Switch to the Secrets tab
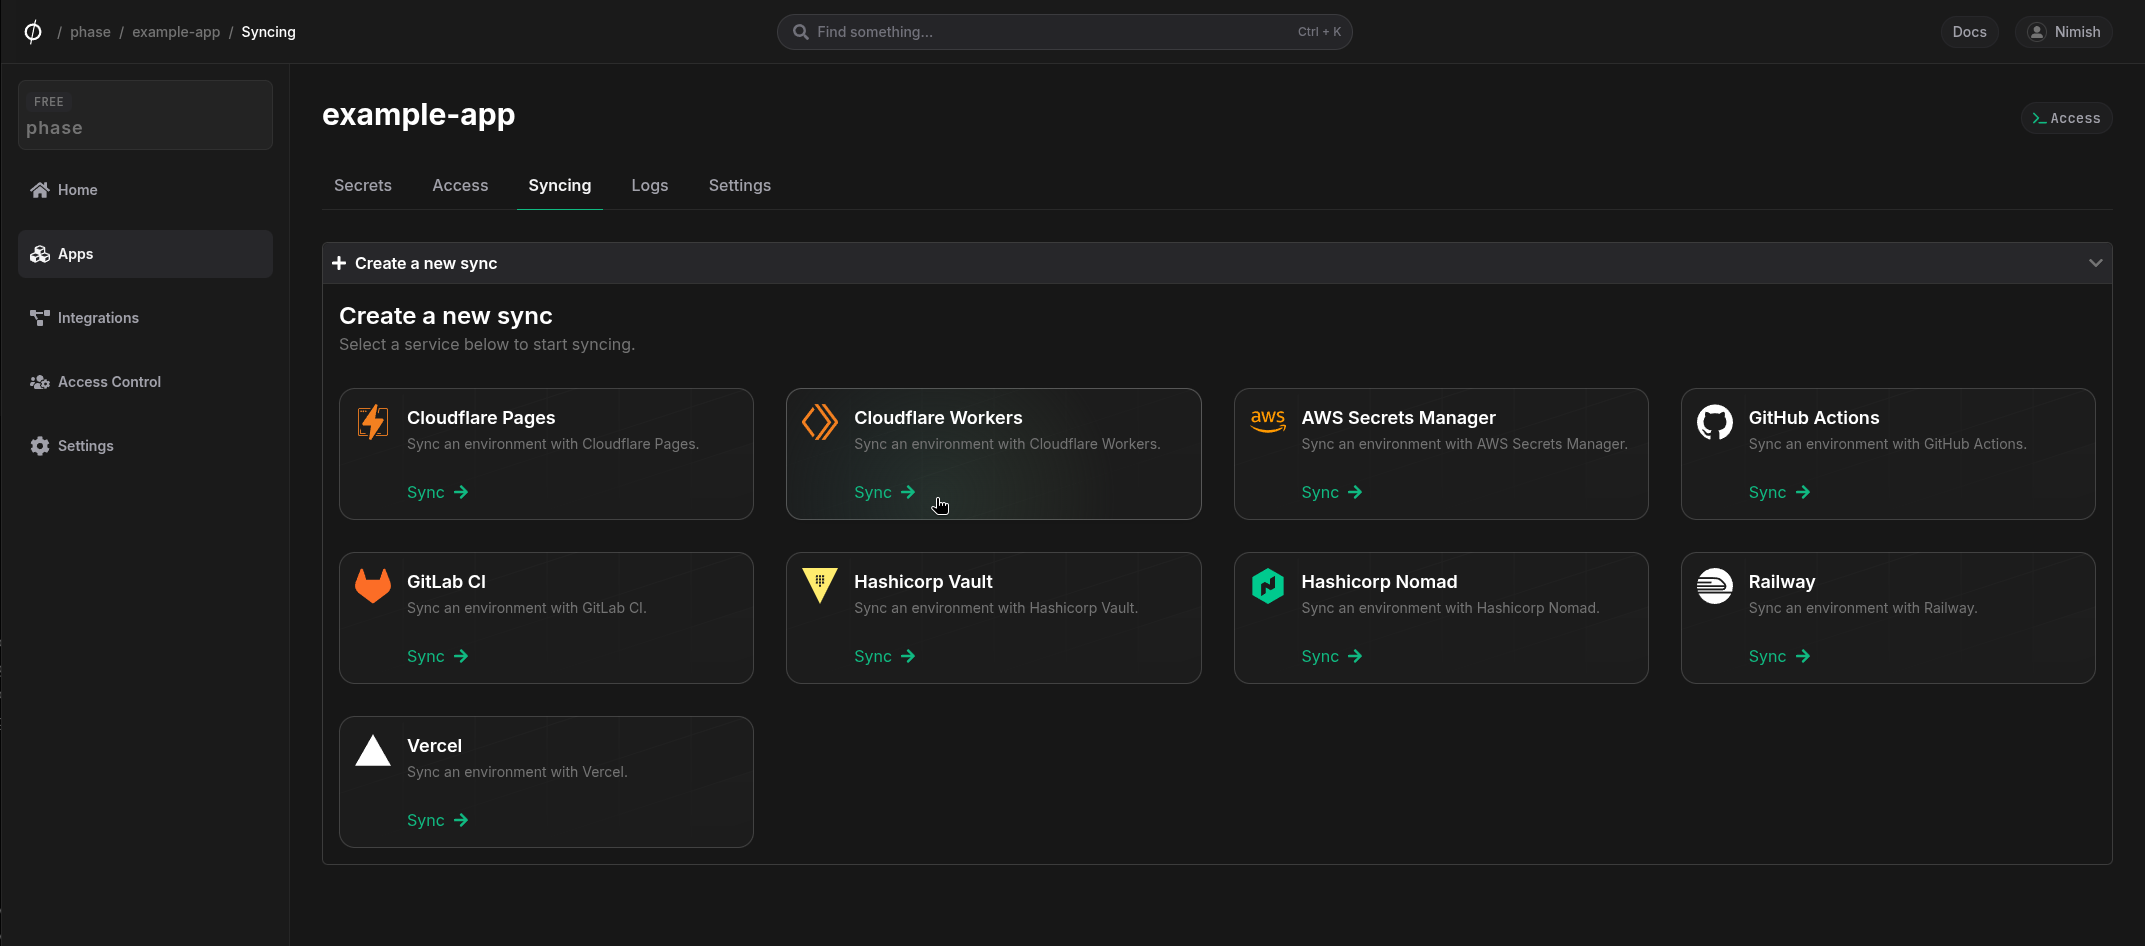This screenshot has height=946, width=2145. point(363,185)
